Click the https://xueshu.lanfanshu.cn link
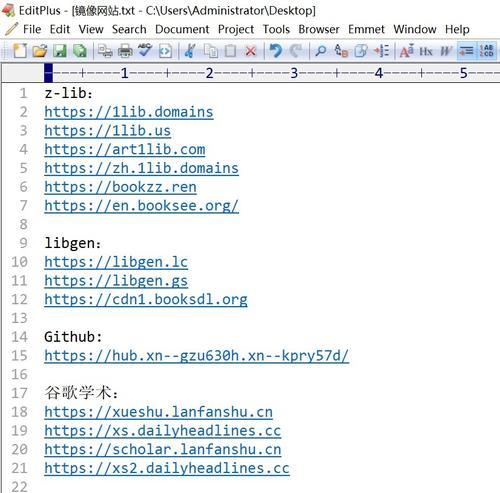 [158, 412]
